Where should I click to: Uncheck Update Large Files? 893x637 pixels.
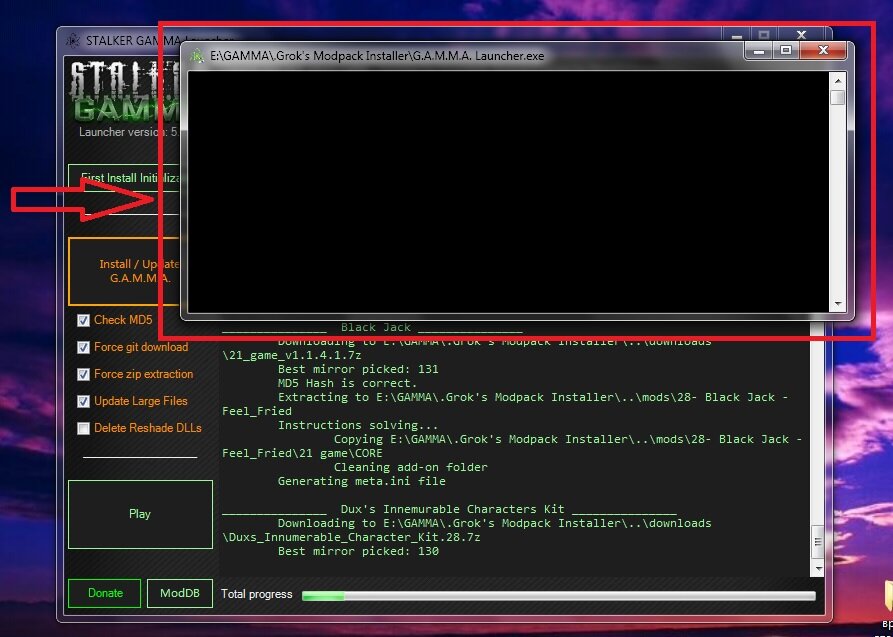click(84, 401)
